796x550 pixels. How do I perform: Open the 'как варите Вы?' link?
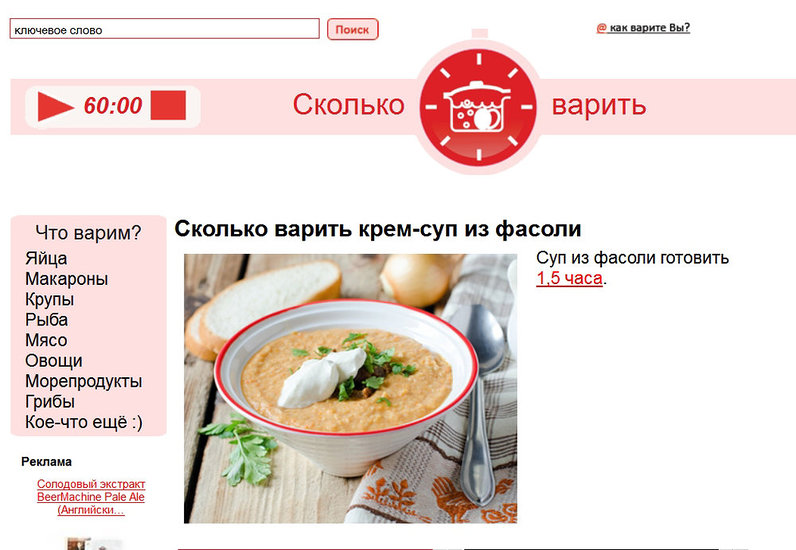pos(643,28)
